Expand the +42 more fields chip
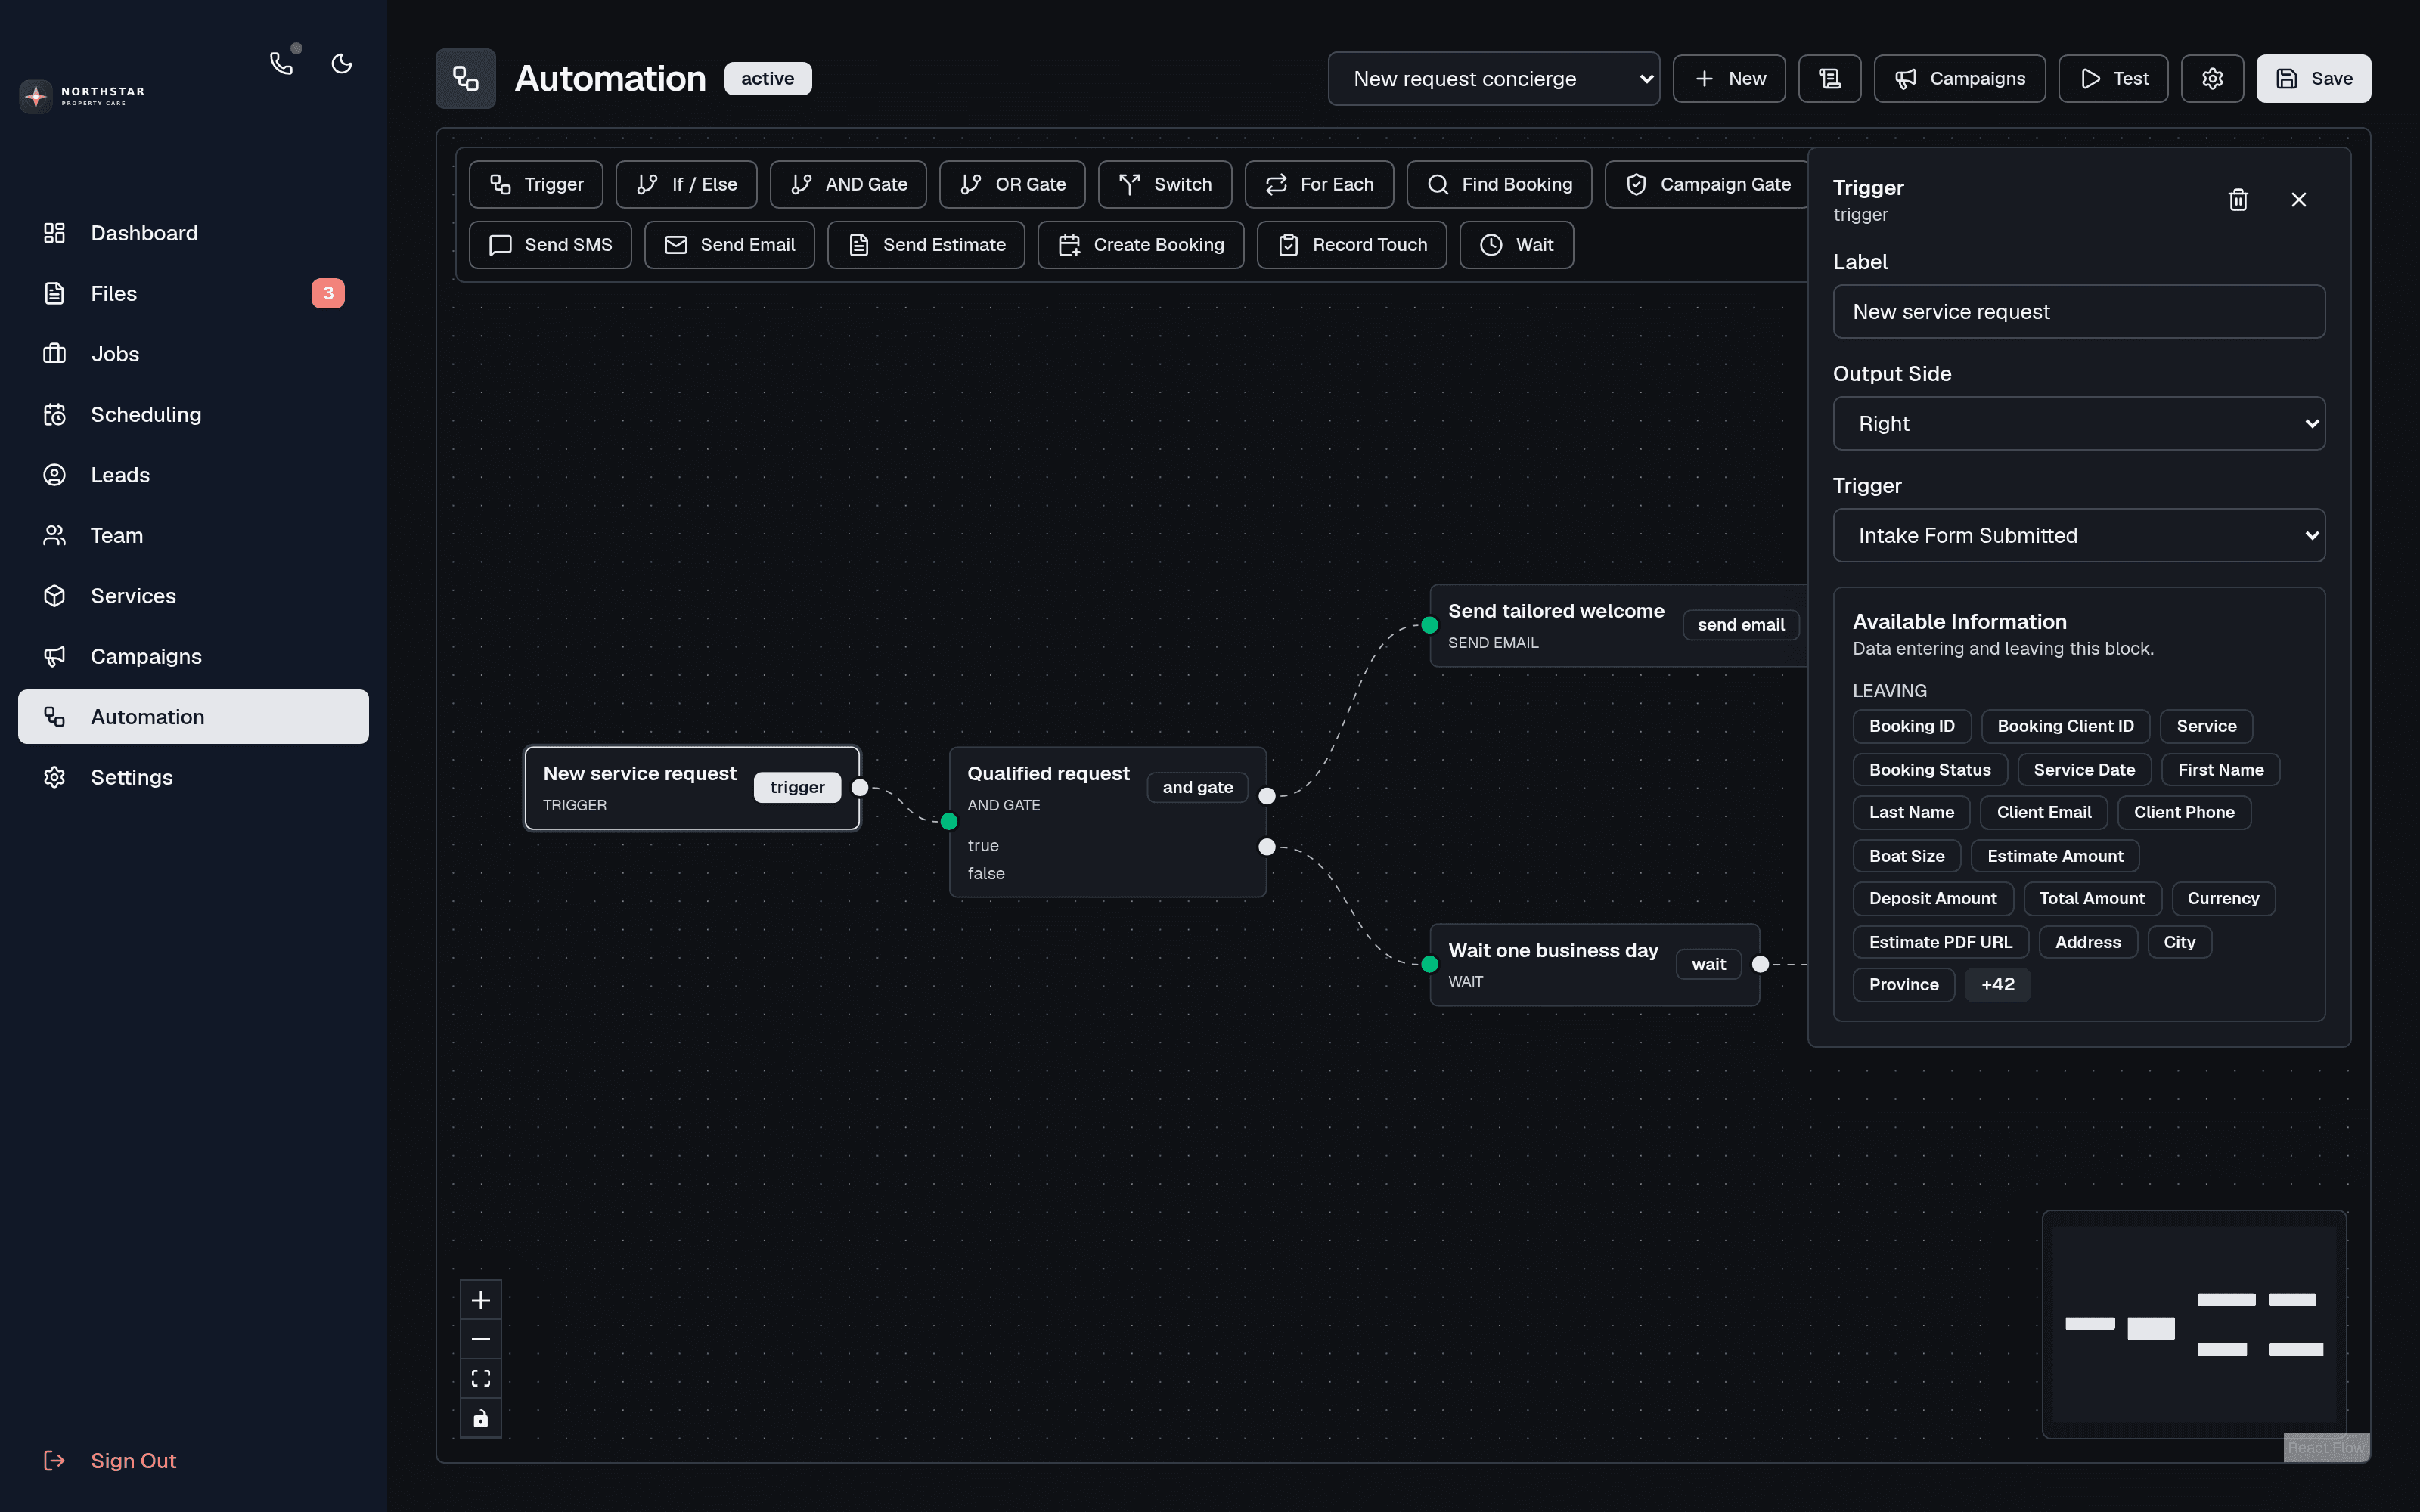This screenshot has width=2420, height=1512. [x=1997, y=984]
